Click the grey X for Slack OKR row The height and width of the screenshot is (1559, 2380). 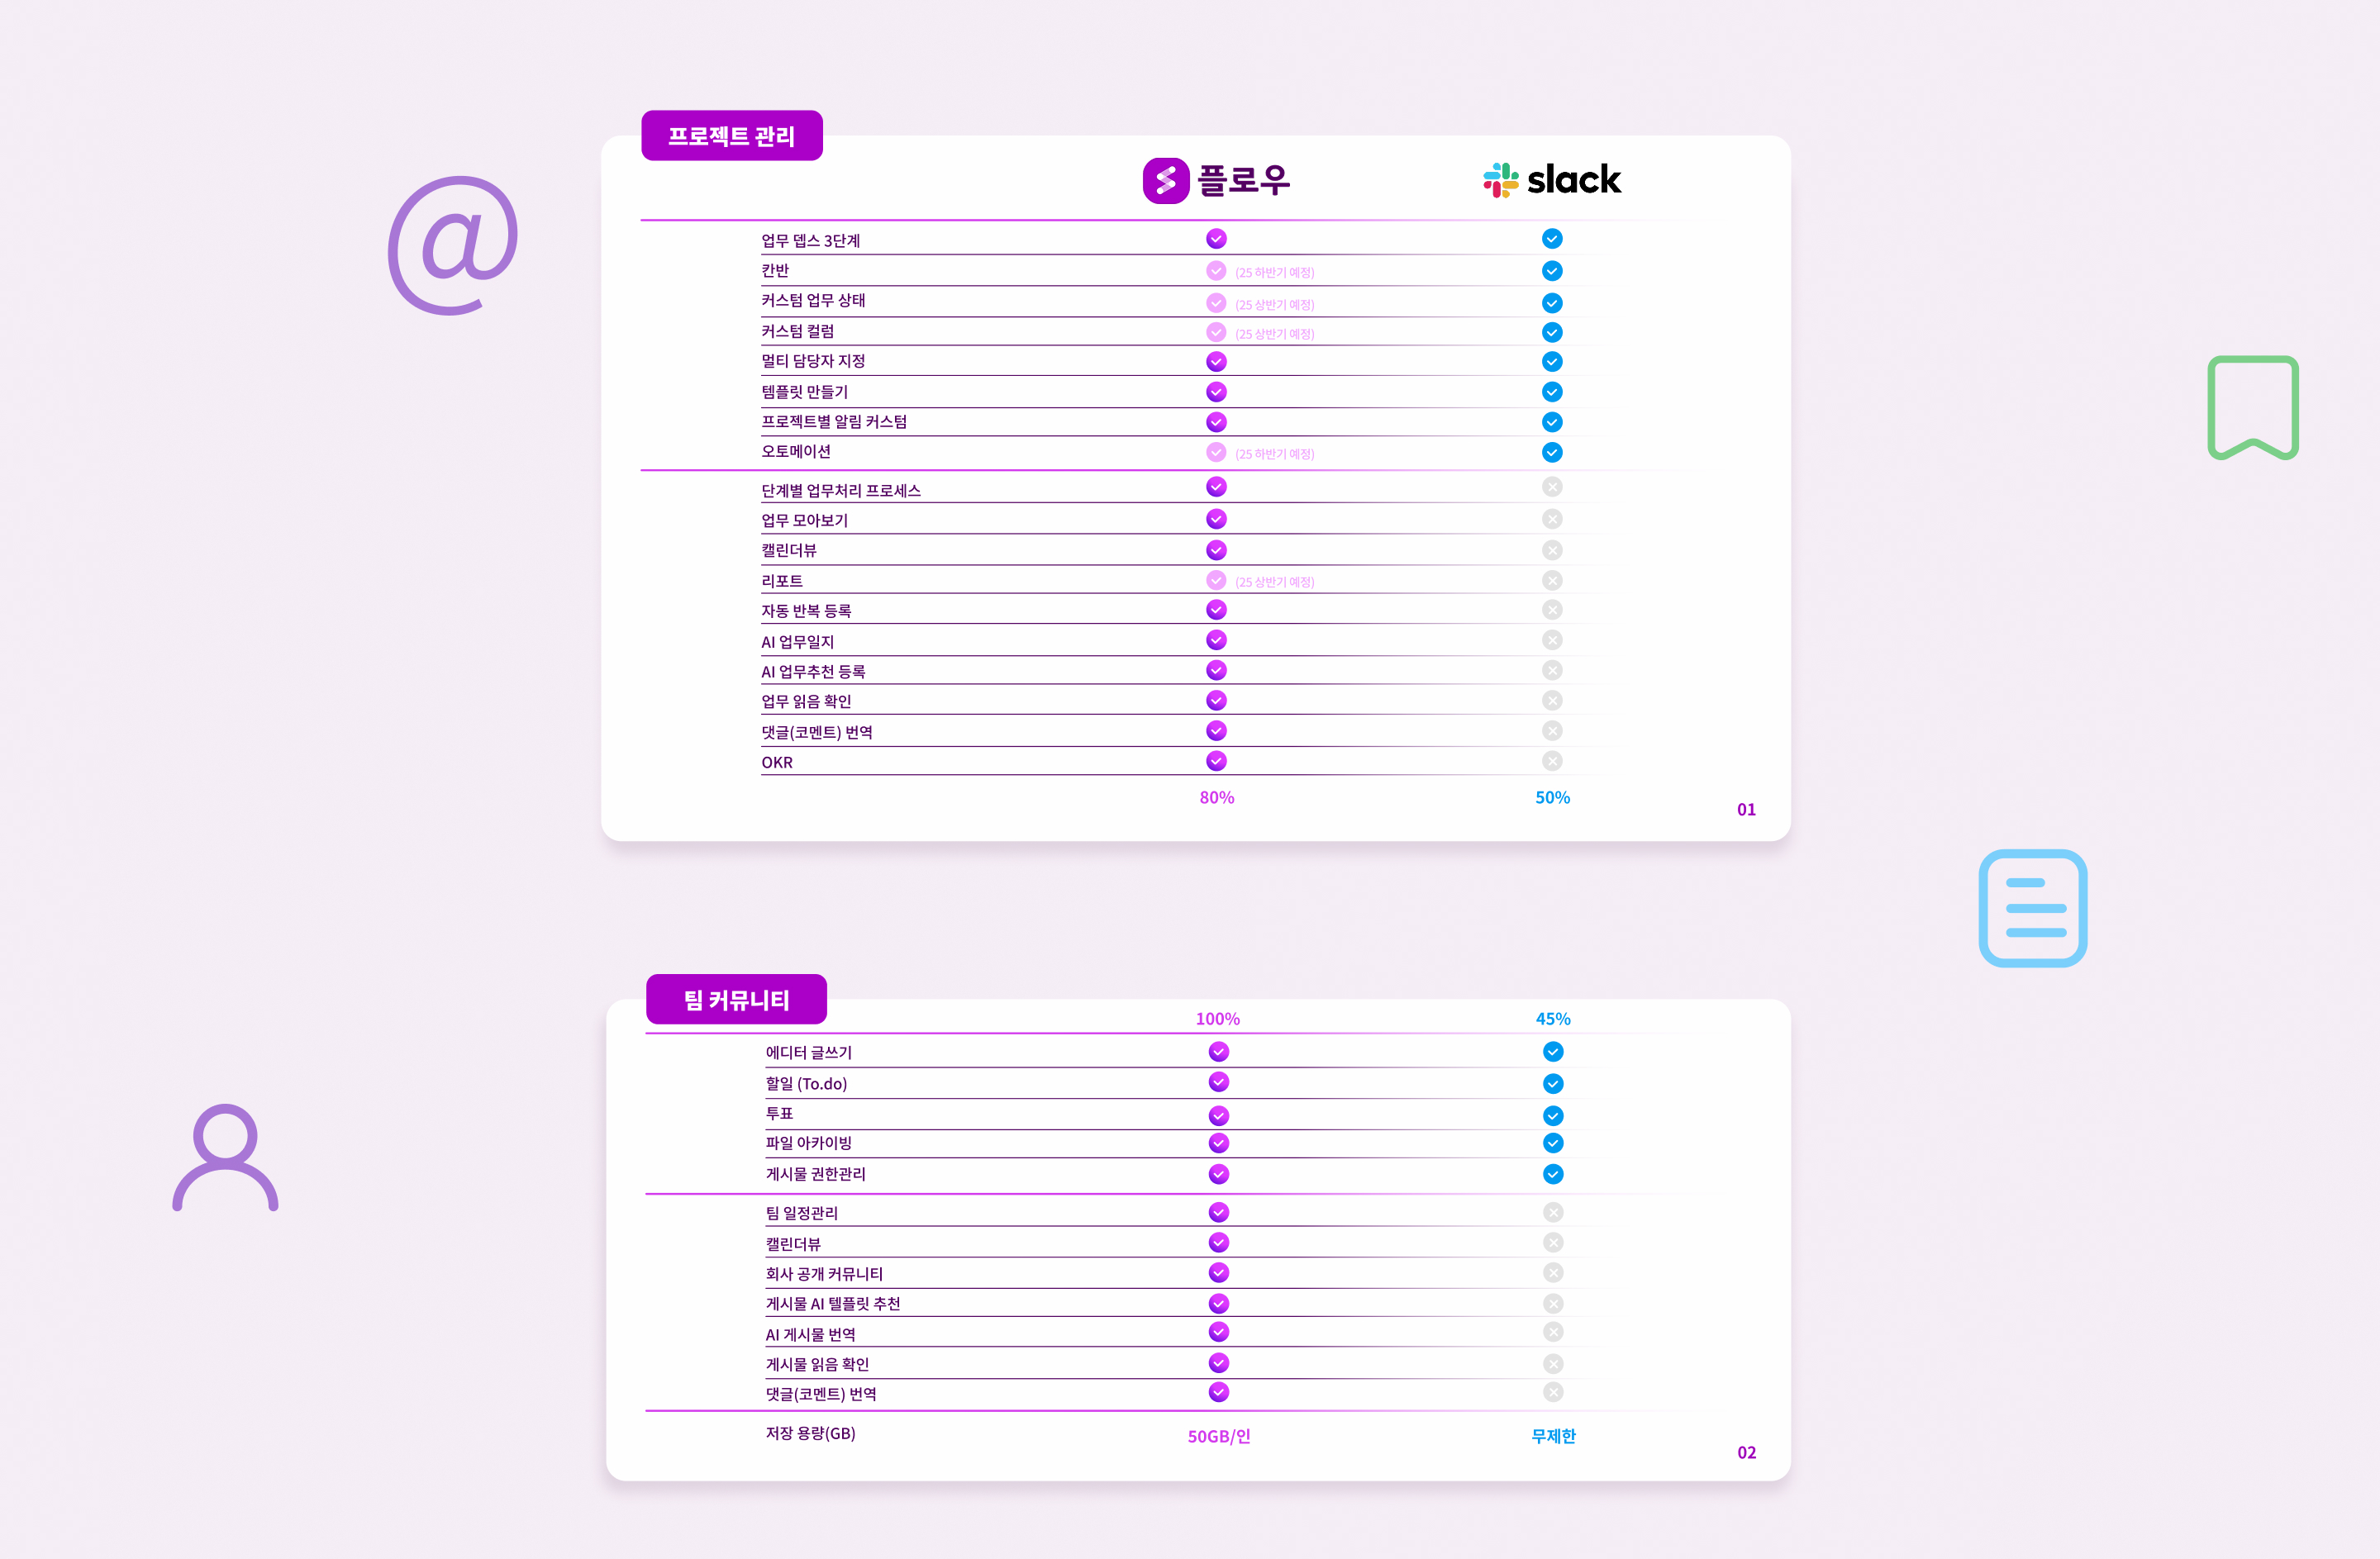coord(1552,761)
